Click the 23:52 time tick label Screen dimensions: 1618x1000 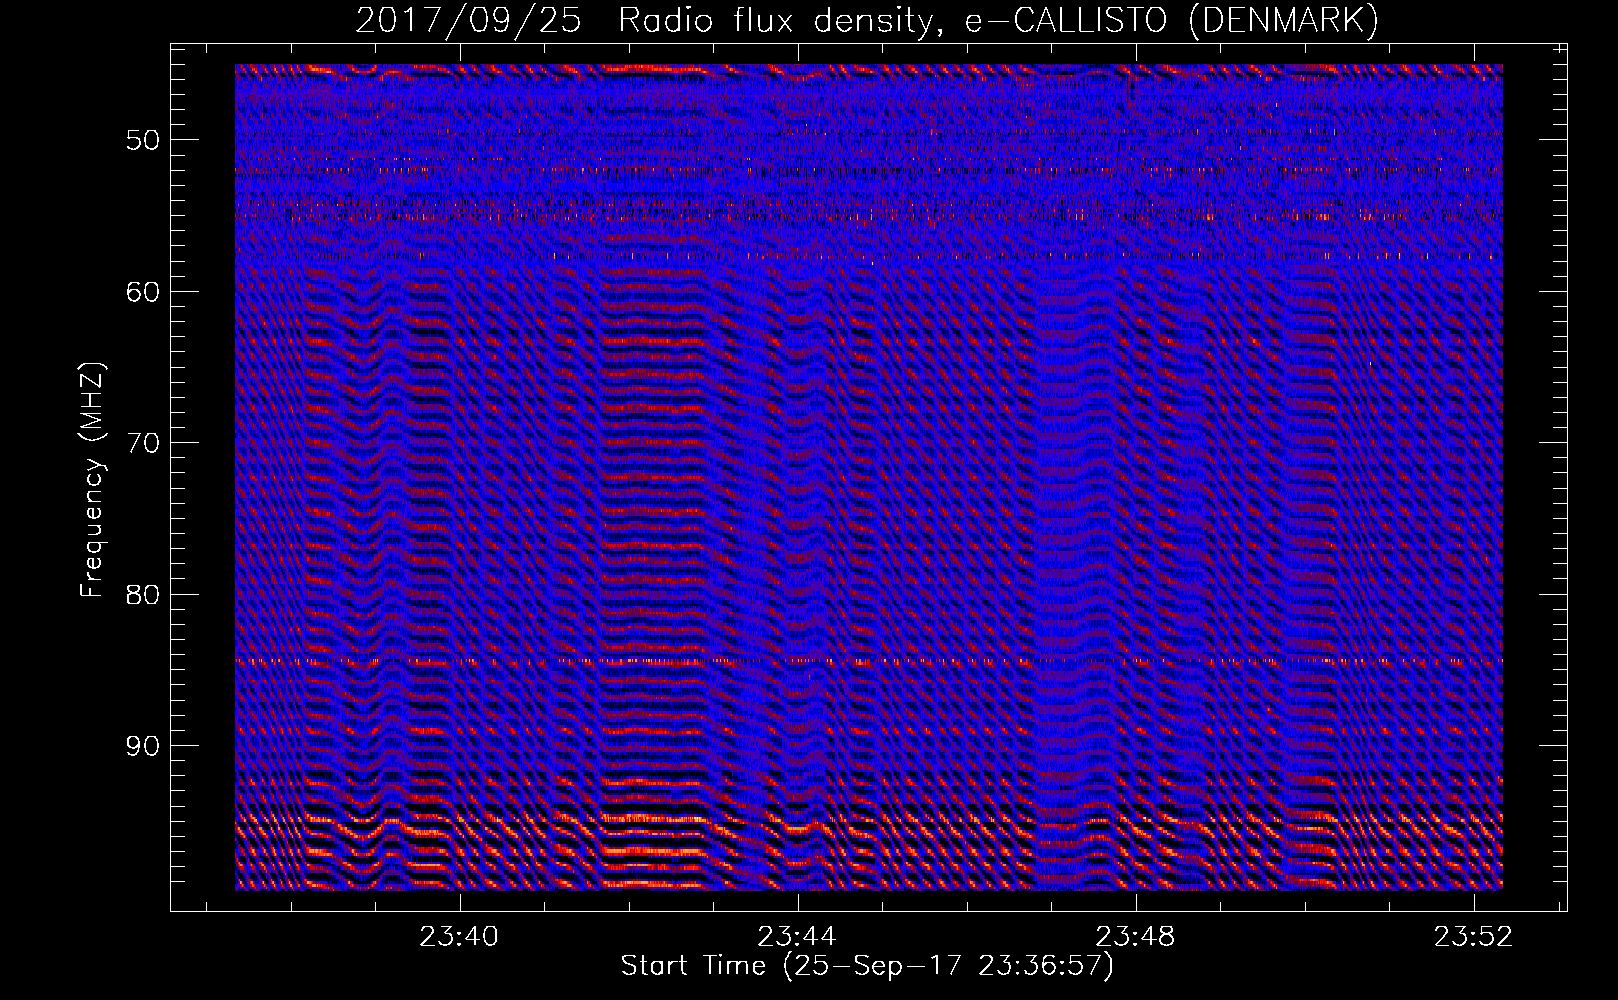1473,937
